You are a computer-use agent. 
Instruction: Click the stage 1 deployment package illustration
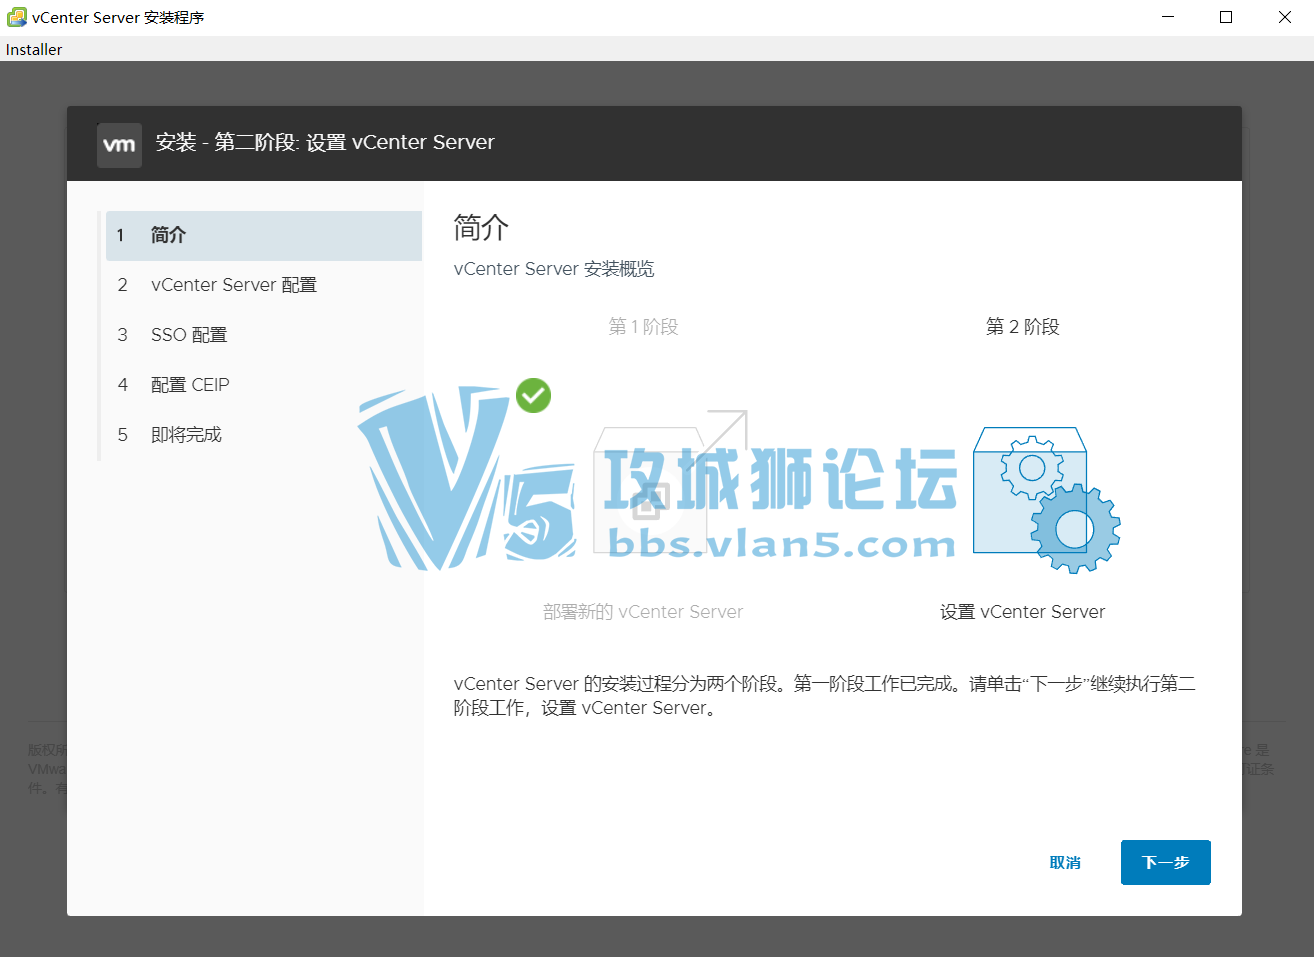[645, 490]
